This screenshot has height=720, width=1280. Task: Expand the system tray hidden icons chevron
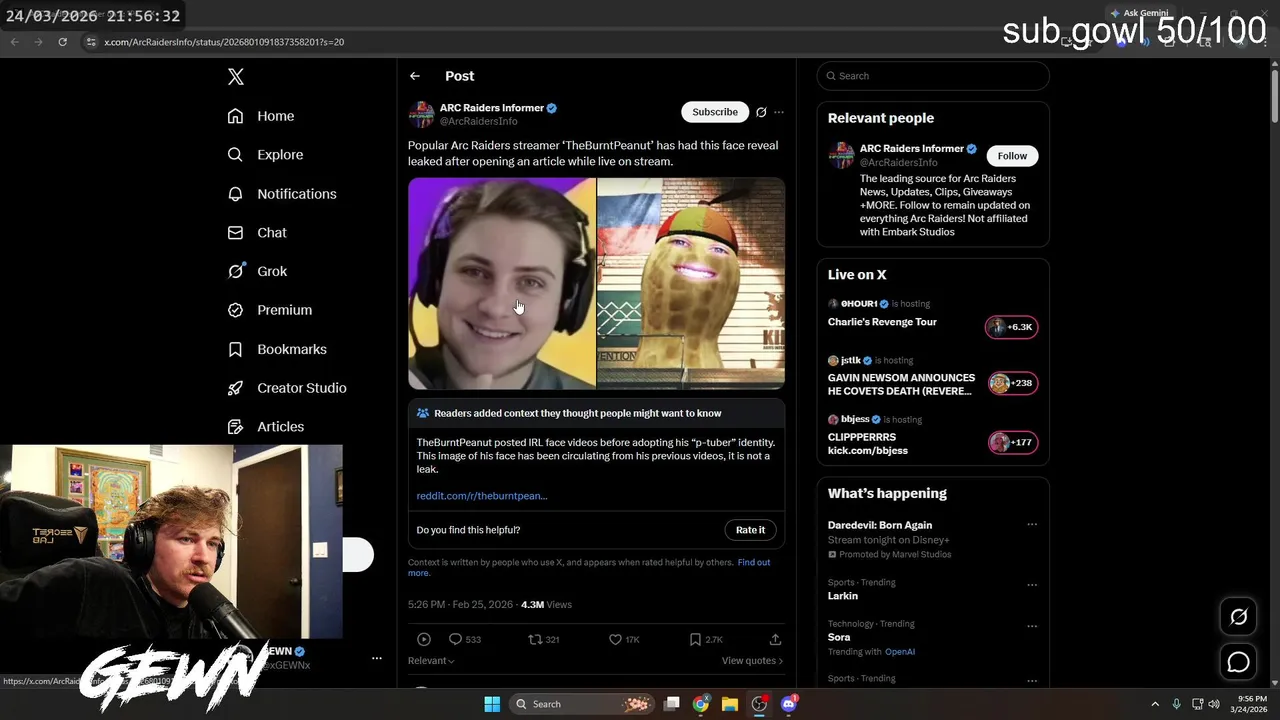coord(1154,704)
